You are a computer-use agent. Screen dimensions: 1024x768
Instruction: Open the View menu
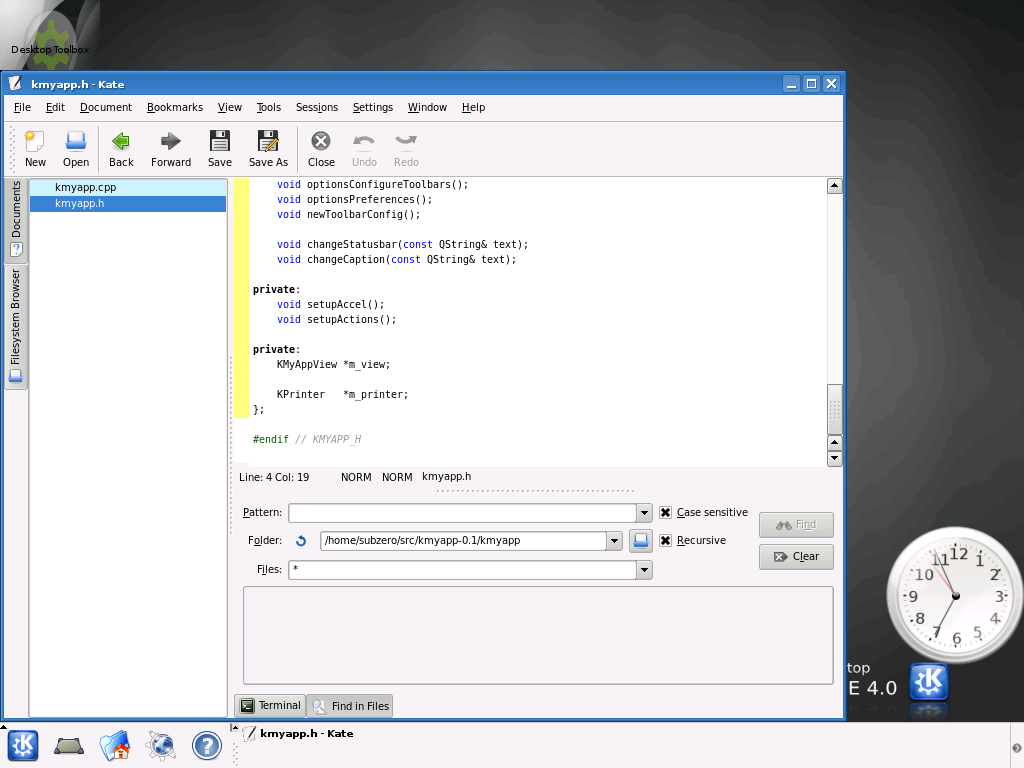229,107
